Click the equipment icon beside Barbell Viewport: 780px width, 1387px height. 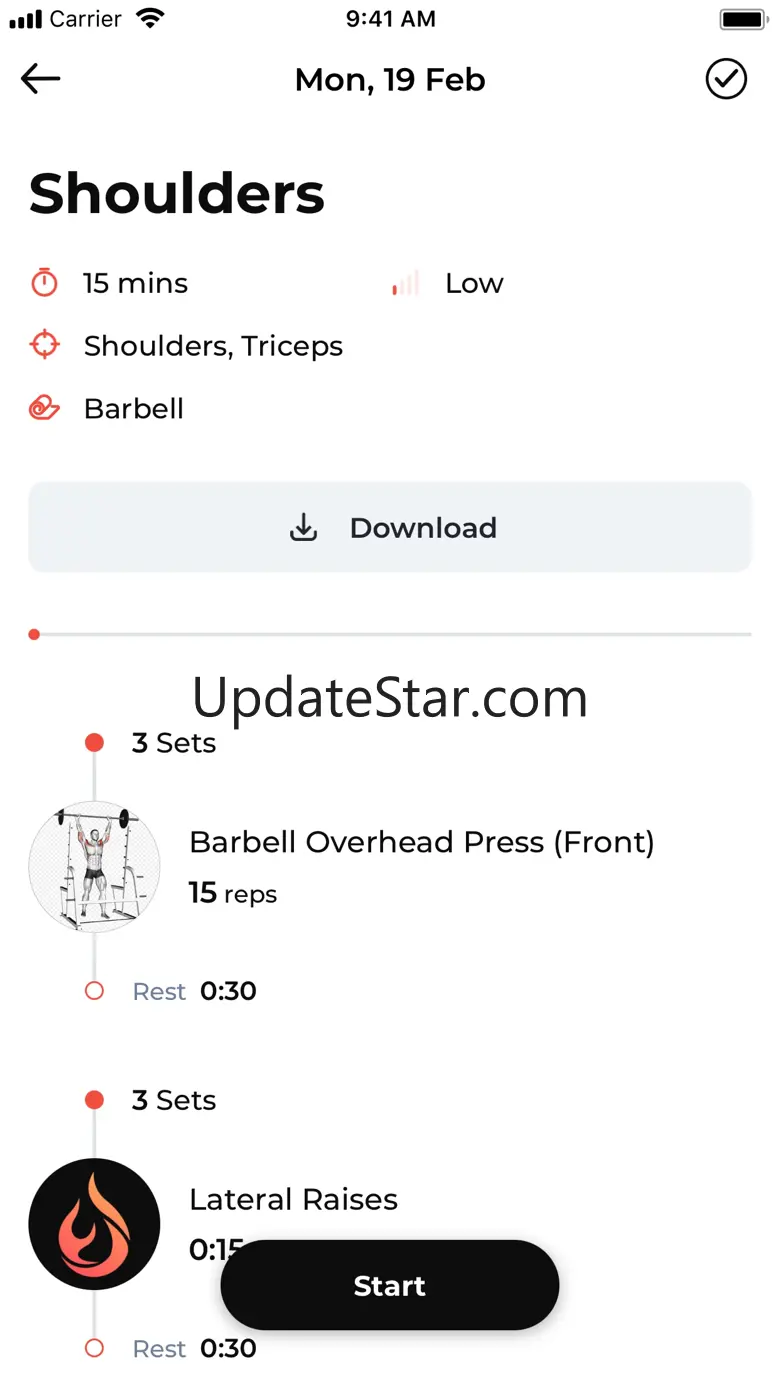[x=44, y=408]
